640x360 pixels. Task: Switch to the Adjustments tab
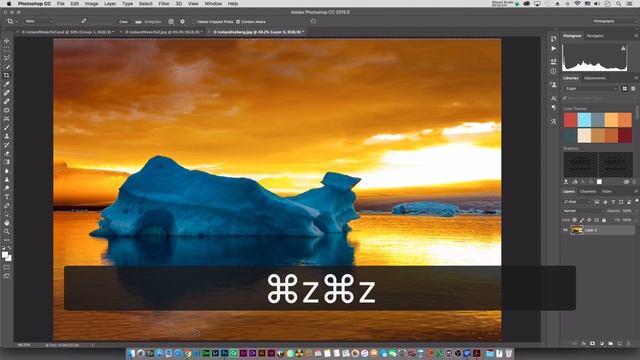click(x=595, y=78)
